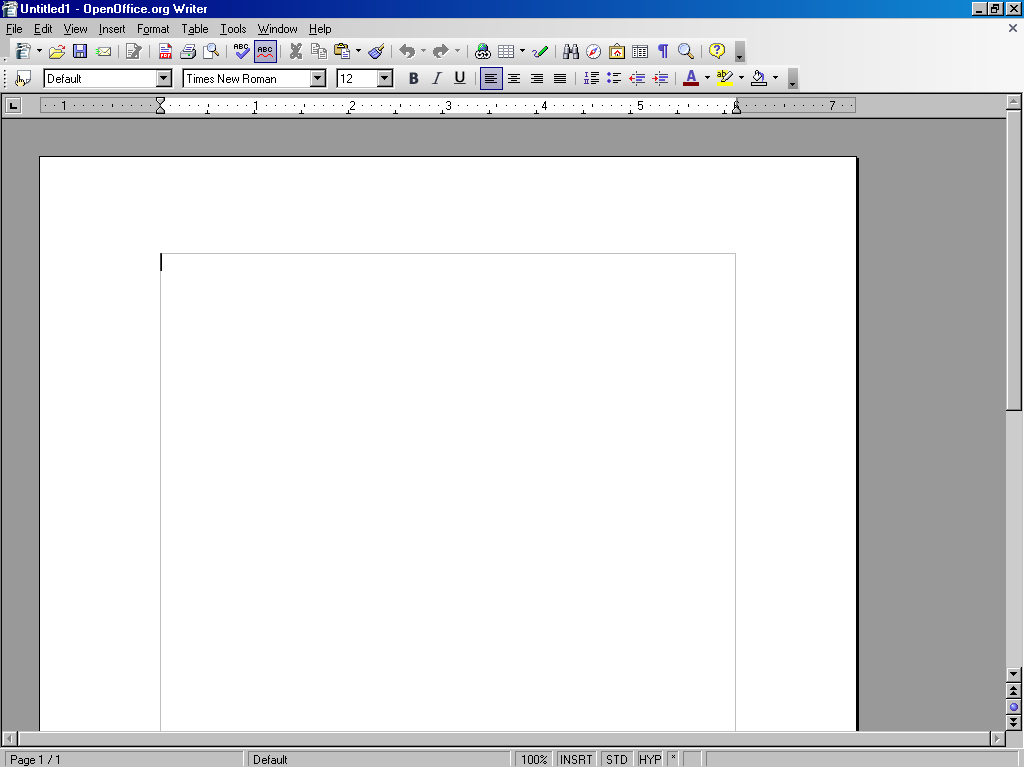Open Highlighting color dropdown arrow
Image resolution: width=1024 pixels, height=768 pixels.
[741, 78]
